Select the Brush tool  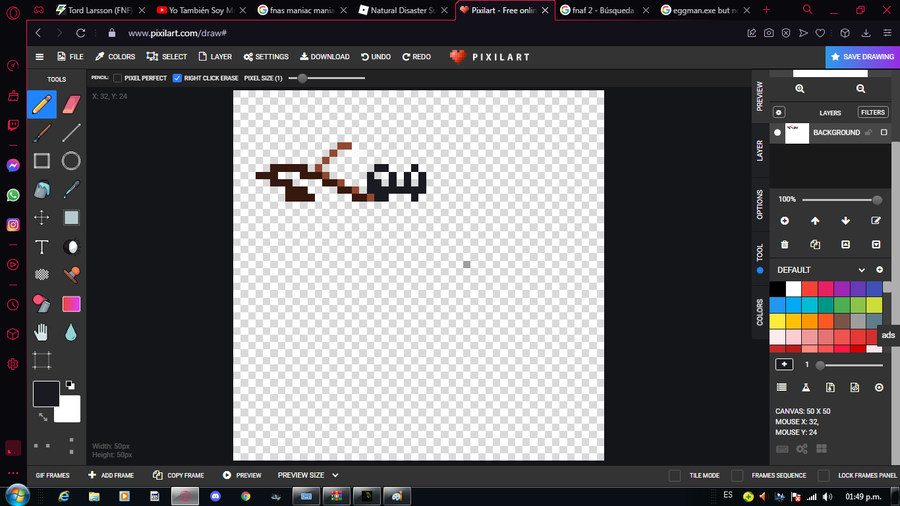coord(42,133)
